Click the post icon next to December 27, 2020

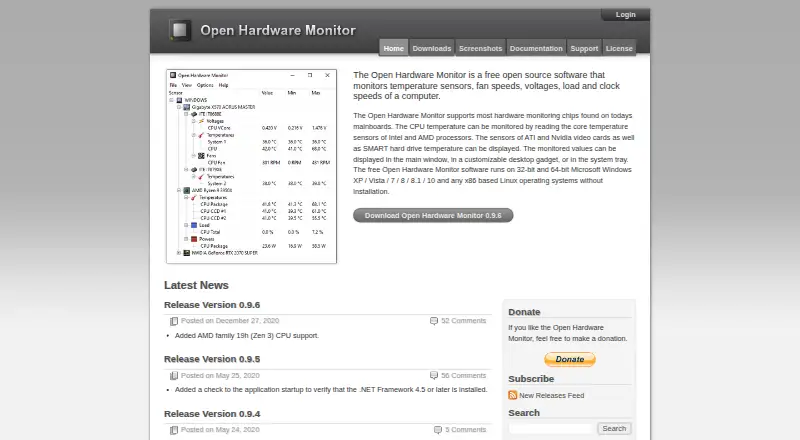tap(174, 321)
